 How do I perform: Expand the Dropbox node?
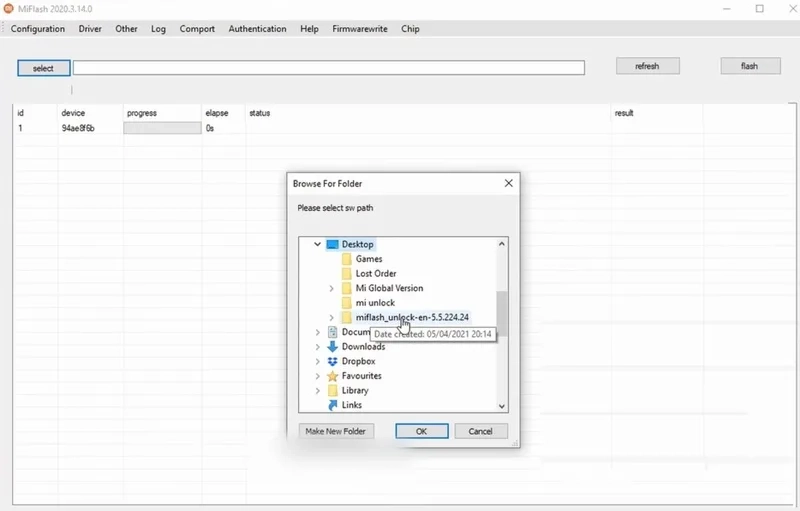coord(317,361)
